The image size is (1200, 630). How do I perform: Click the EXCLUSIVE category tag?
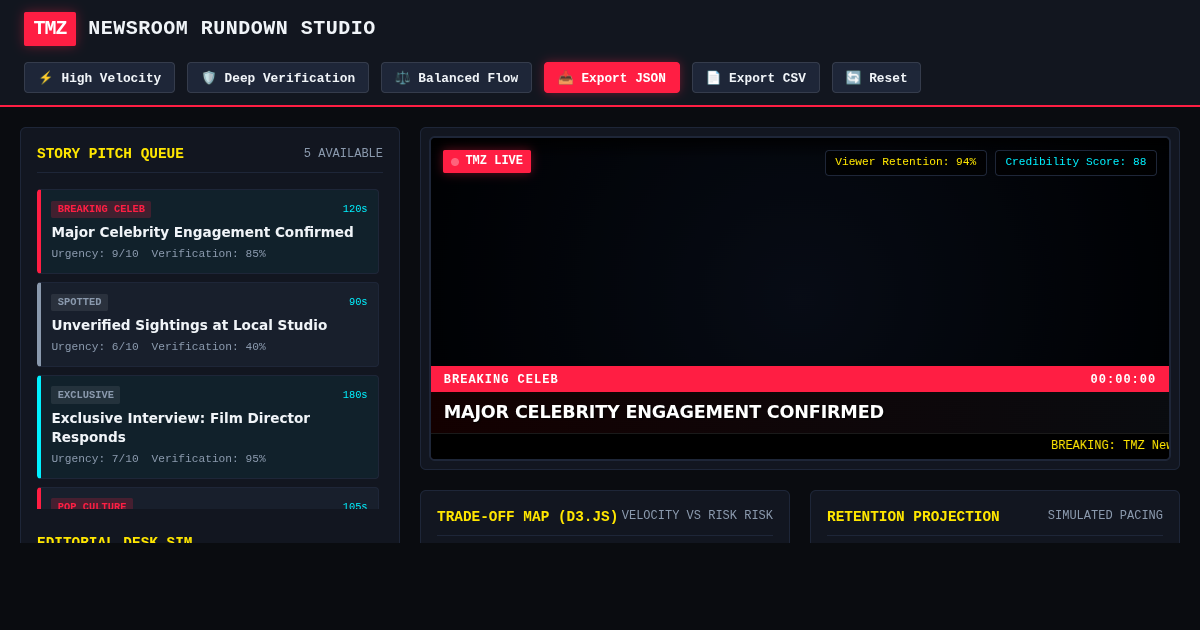[85, 395]
